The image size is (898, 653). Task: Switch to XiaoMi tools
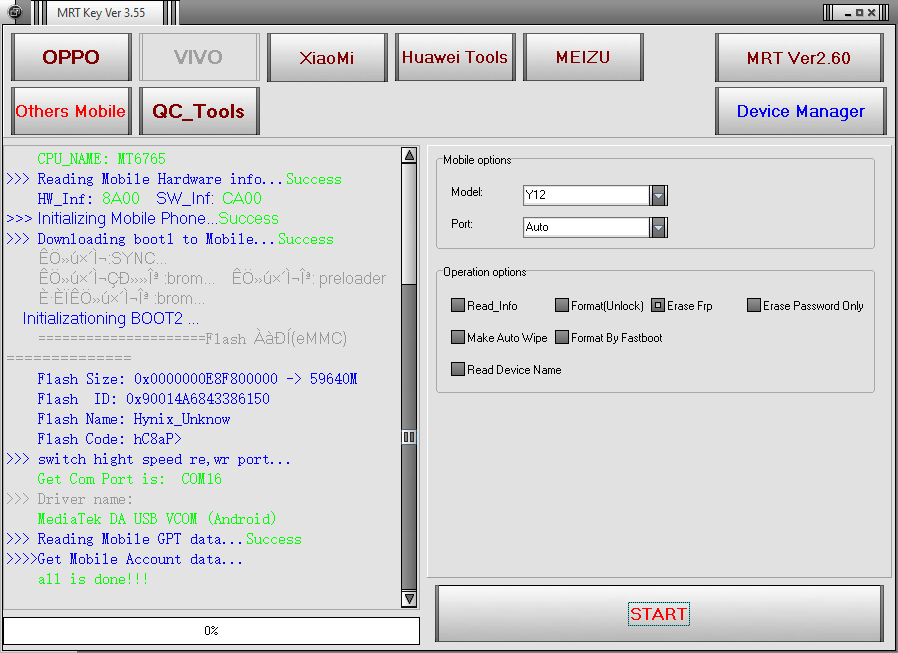click(327, 57)
